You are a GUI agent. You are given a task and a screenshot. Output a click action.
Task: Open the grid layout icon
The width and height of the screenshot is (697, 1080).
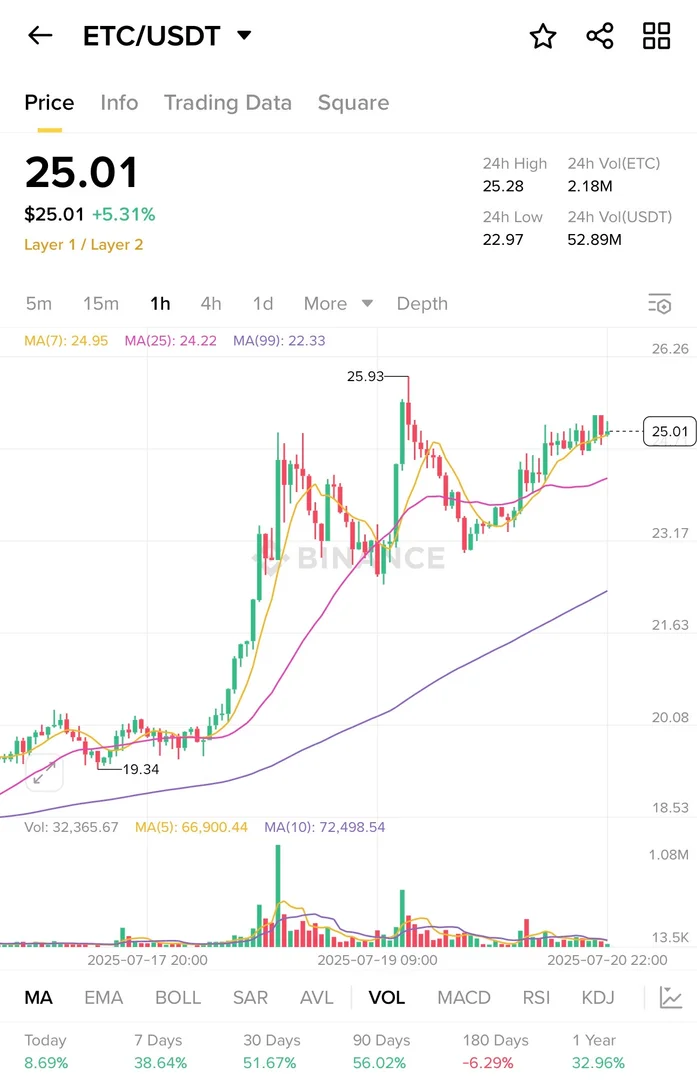(657, 37)
